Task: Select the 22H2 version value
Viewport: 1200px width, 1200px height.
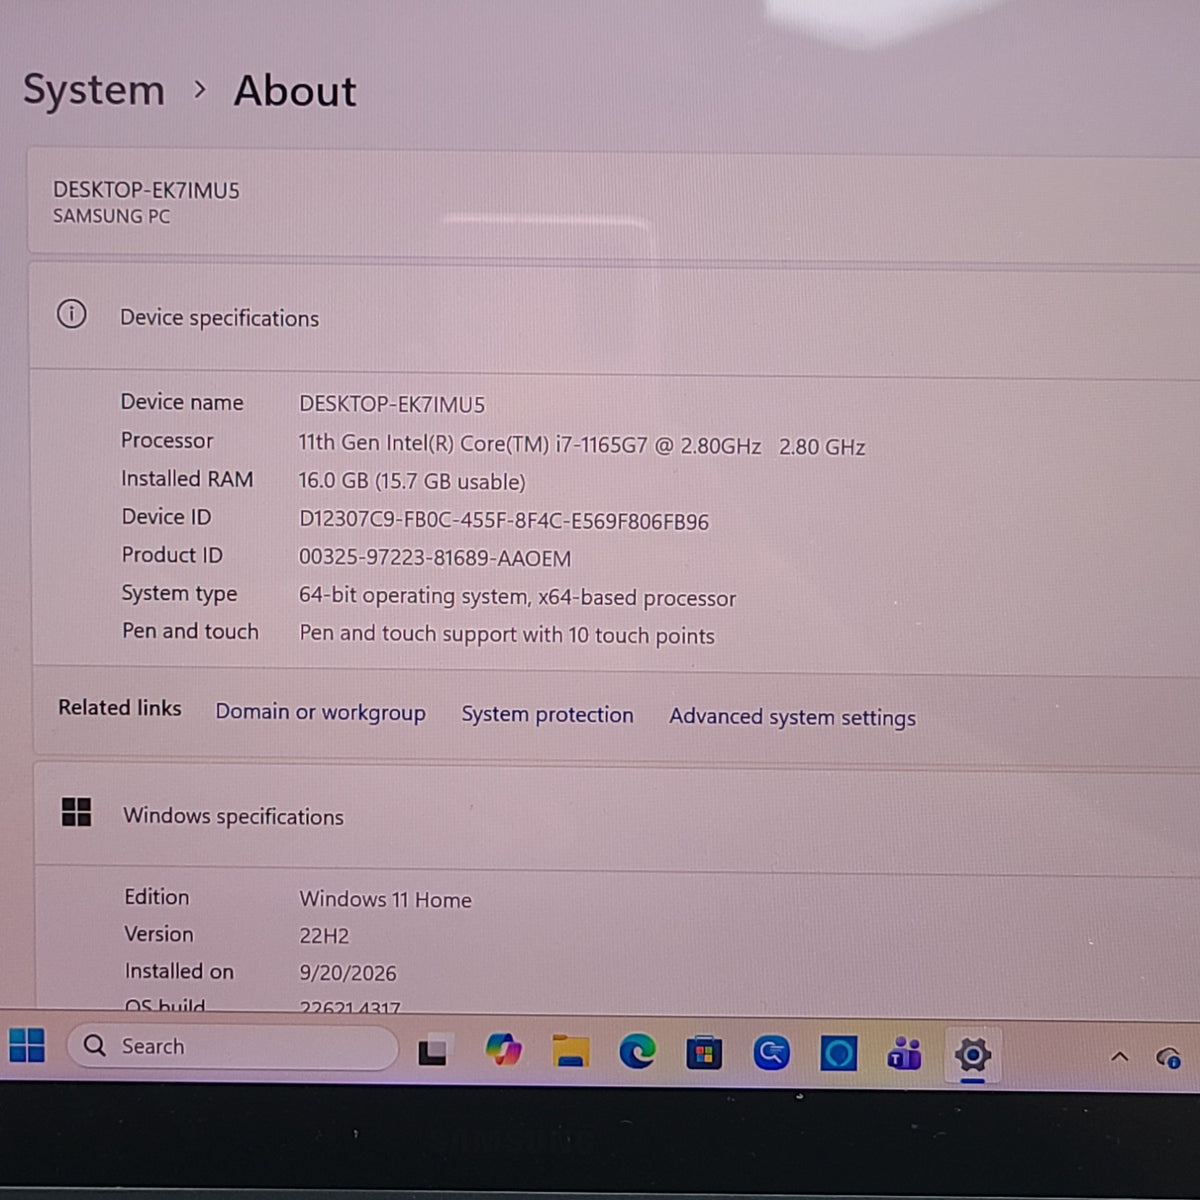Action: click(x=324, y=936)
